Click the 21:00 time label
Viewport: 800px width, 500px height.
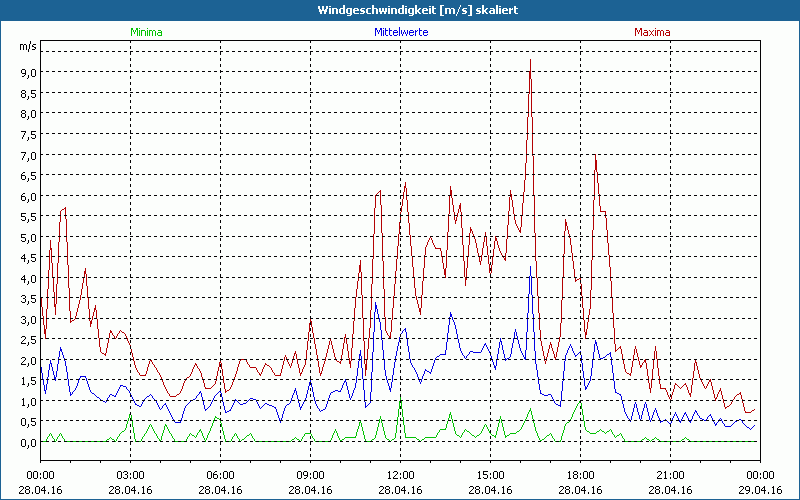(670, 476)
